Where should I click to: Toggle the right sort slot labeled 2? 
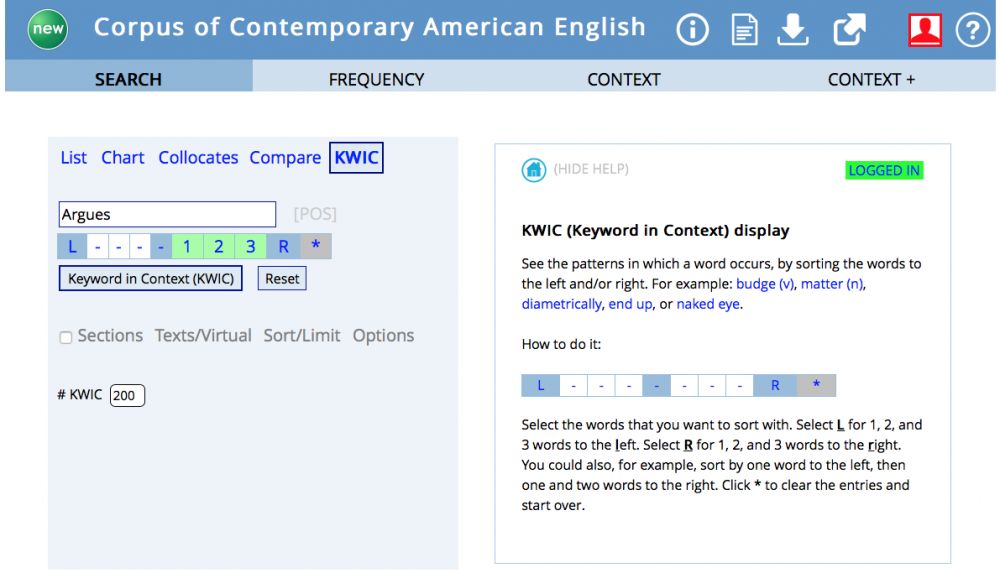pos(219,246)
